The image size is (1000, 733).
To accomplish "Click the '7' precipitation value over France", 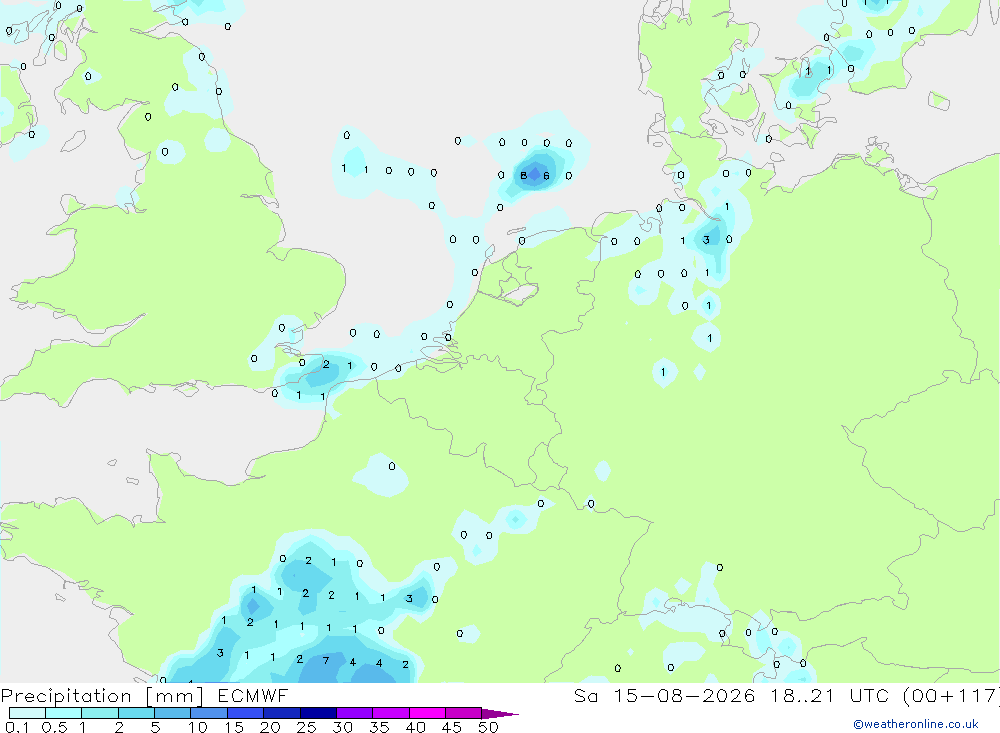I will pyautogui.click(x=326, y=660).
